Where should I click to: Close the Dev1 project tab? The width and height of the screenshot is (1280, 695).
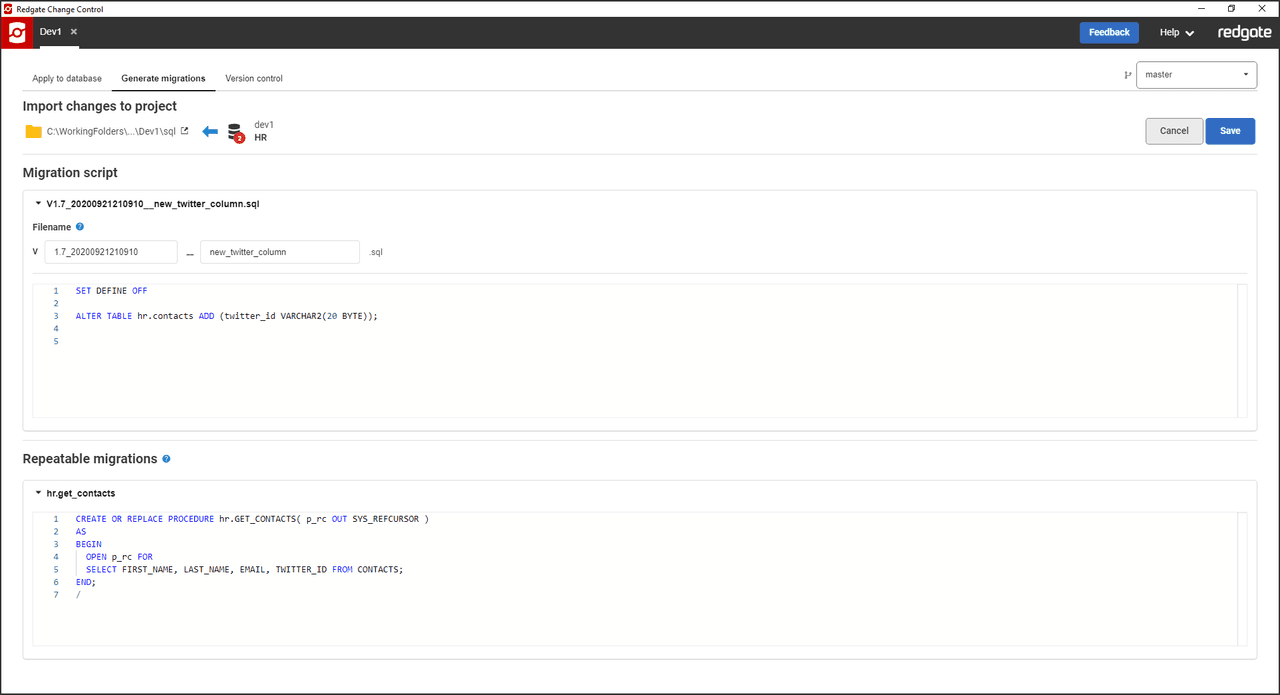[74, 32]
